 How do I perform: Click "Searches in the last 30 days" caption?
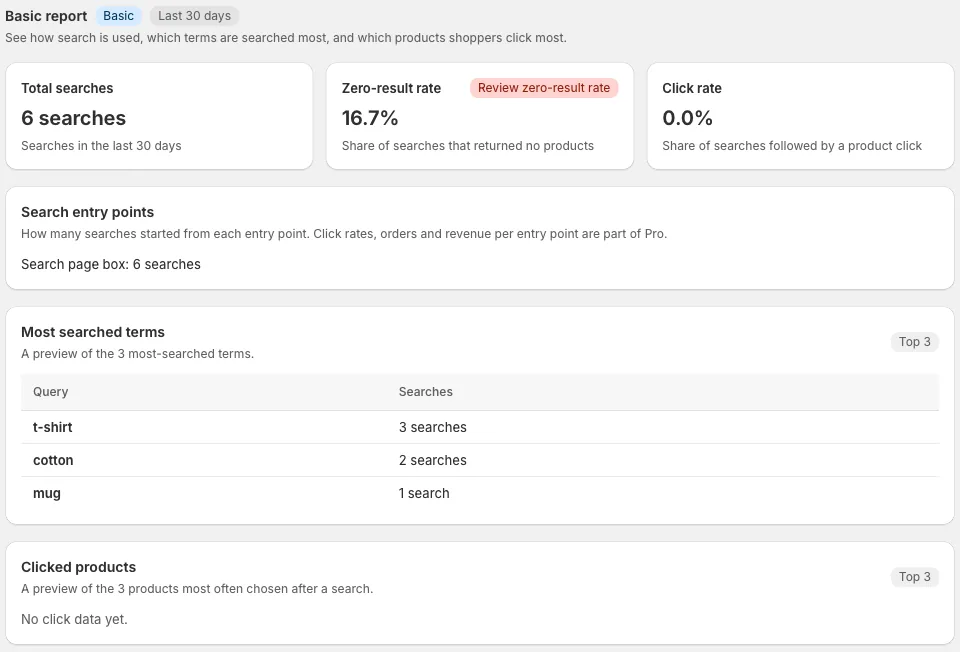point(101,146)
